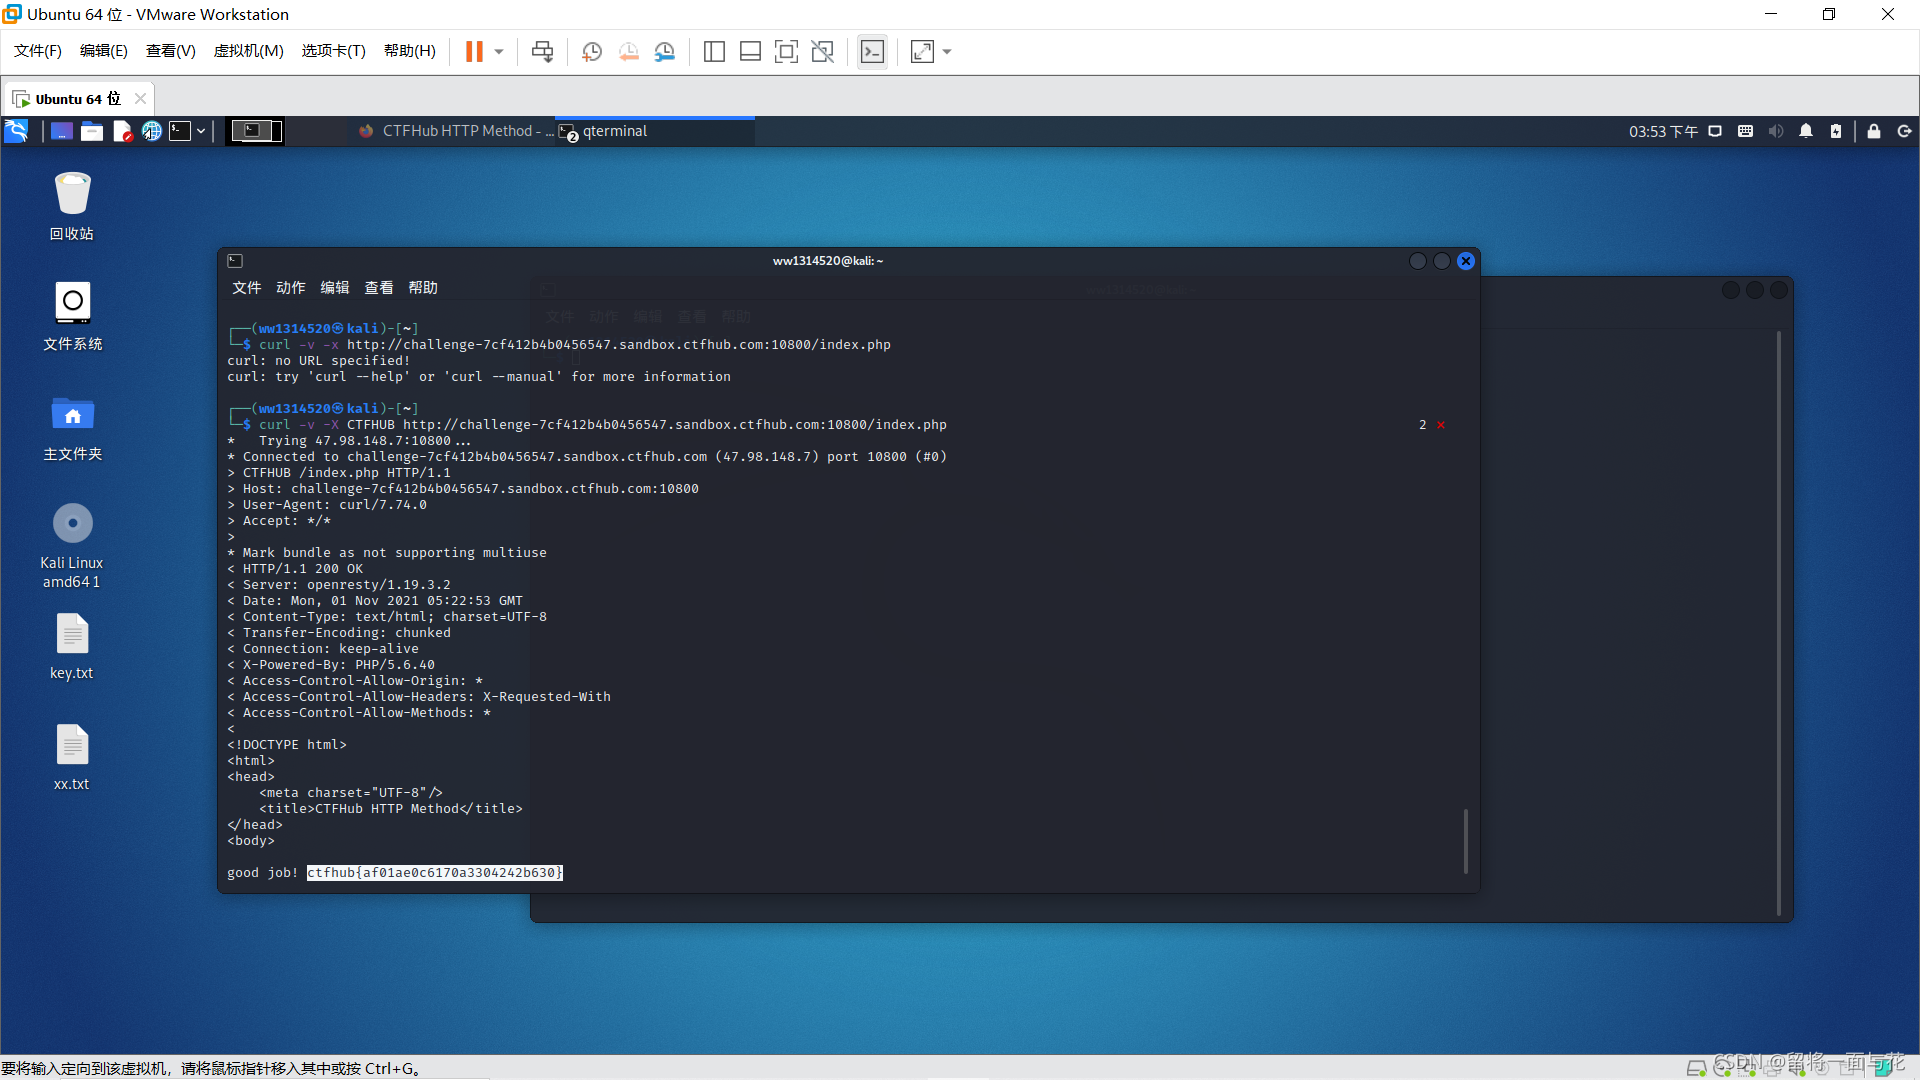Open the 动作 menu in qterminal

pyautogui.click(x=290, y=288)
